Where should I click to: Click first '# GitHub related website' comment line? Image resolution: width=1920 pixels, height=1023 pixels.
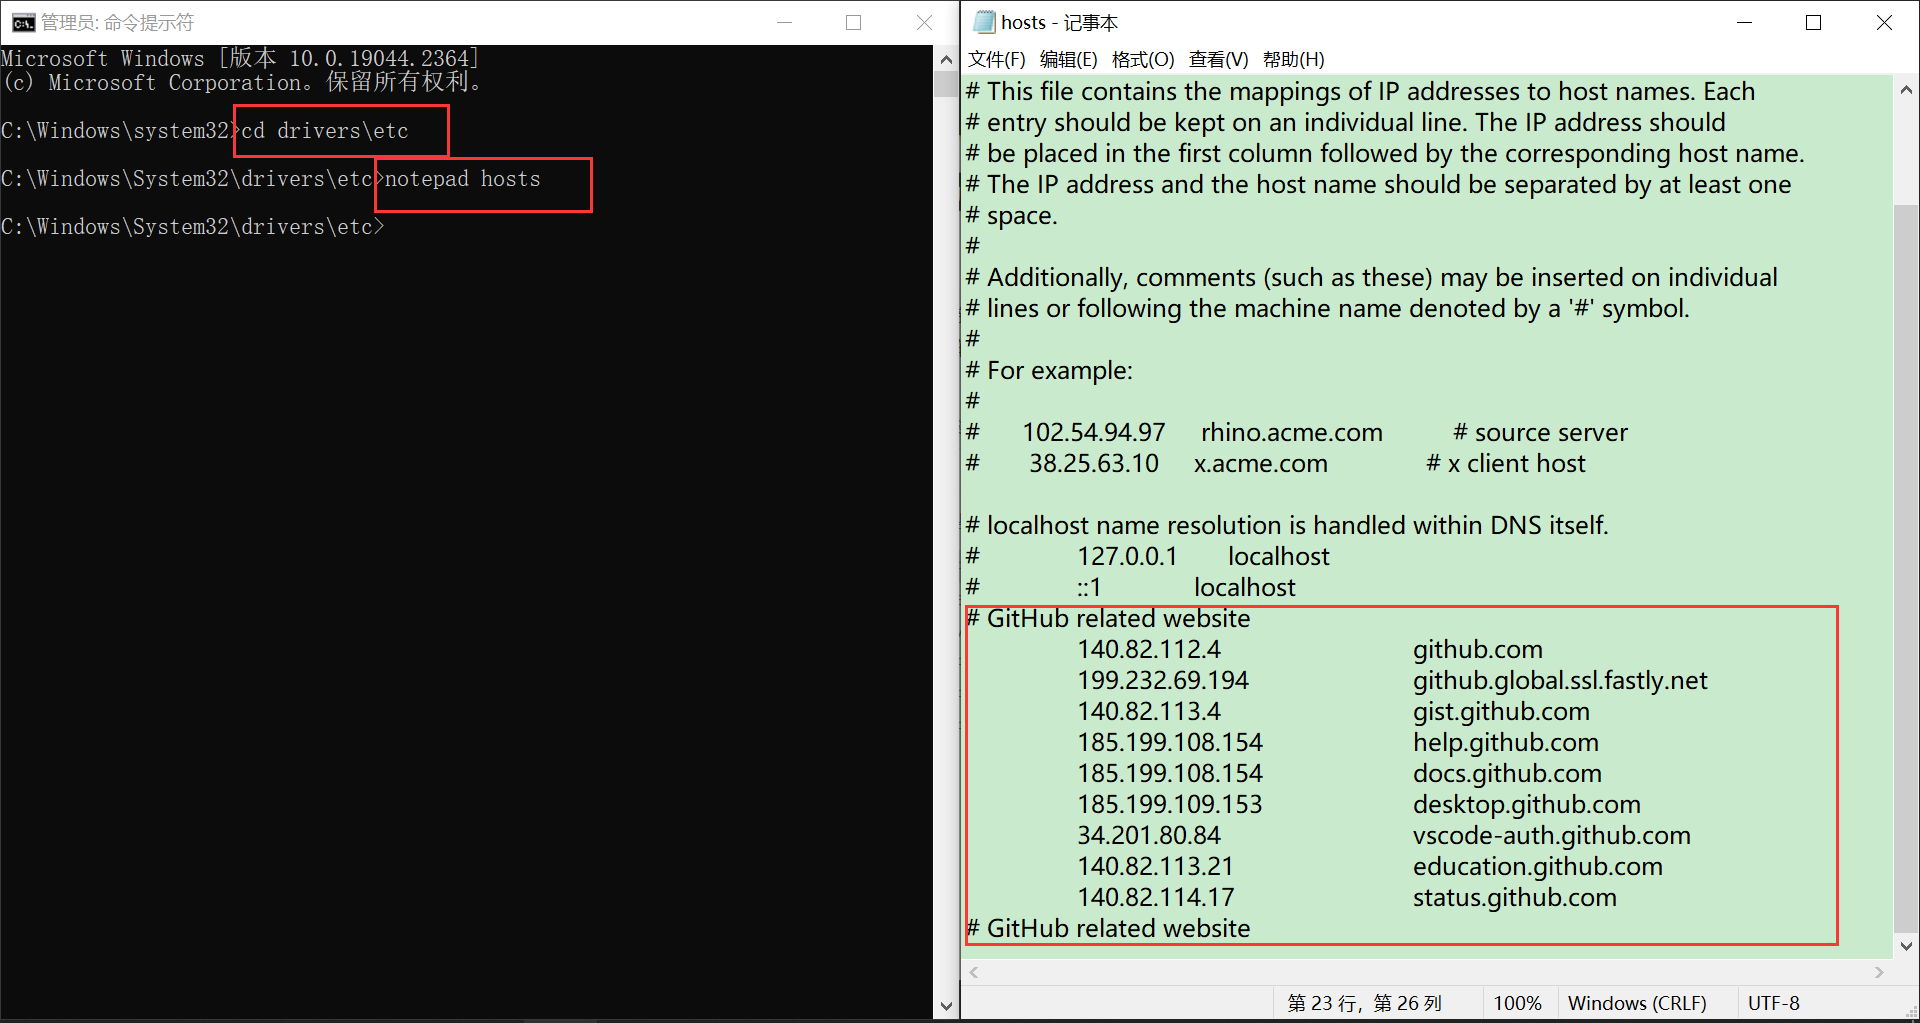[1109, 619]
